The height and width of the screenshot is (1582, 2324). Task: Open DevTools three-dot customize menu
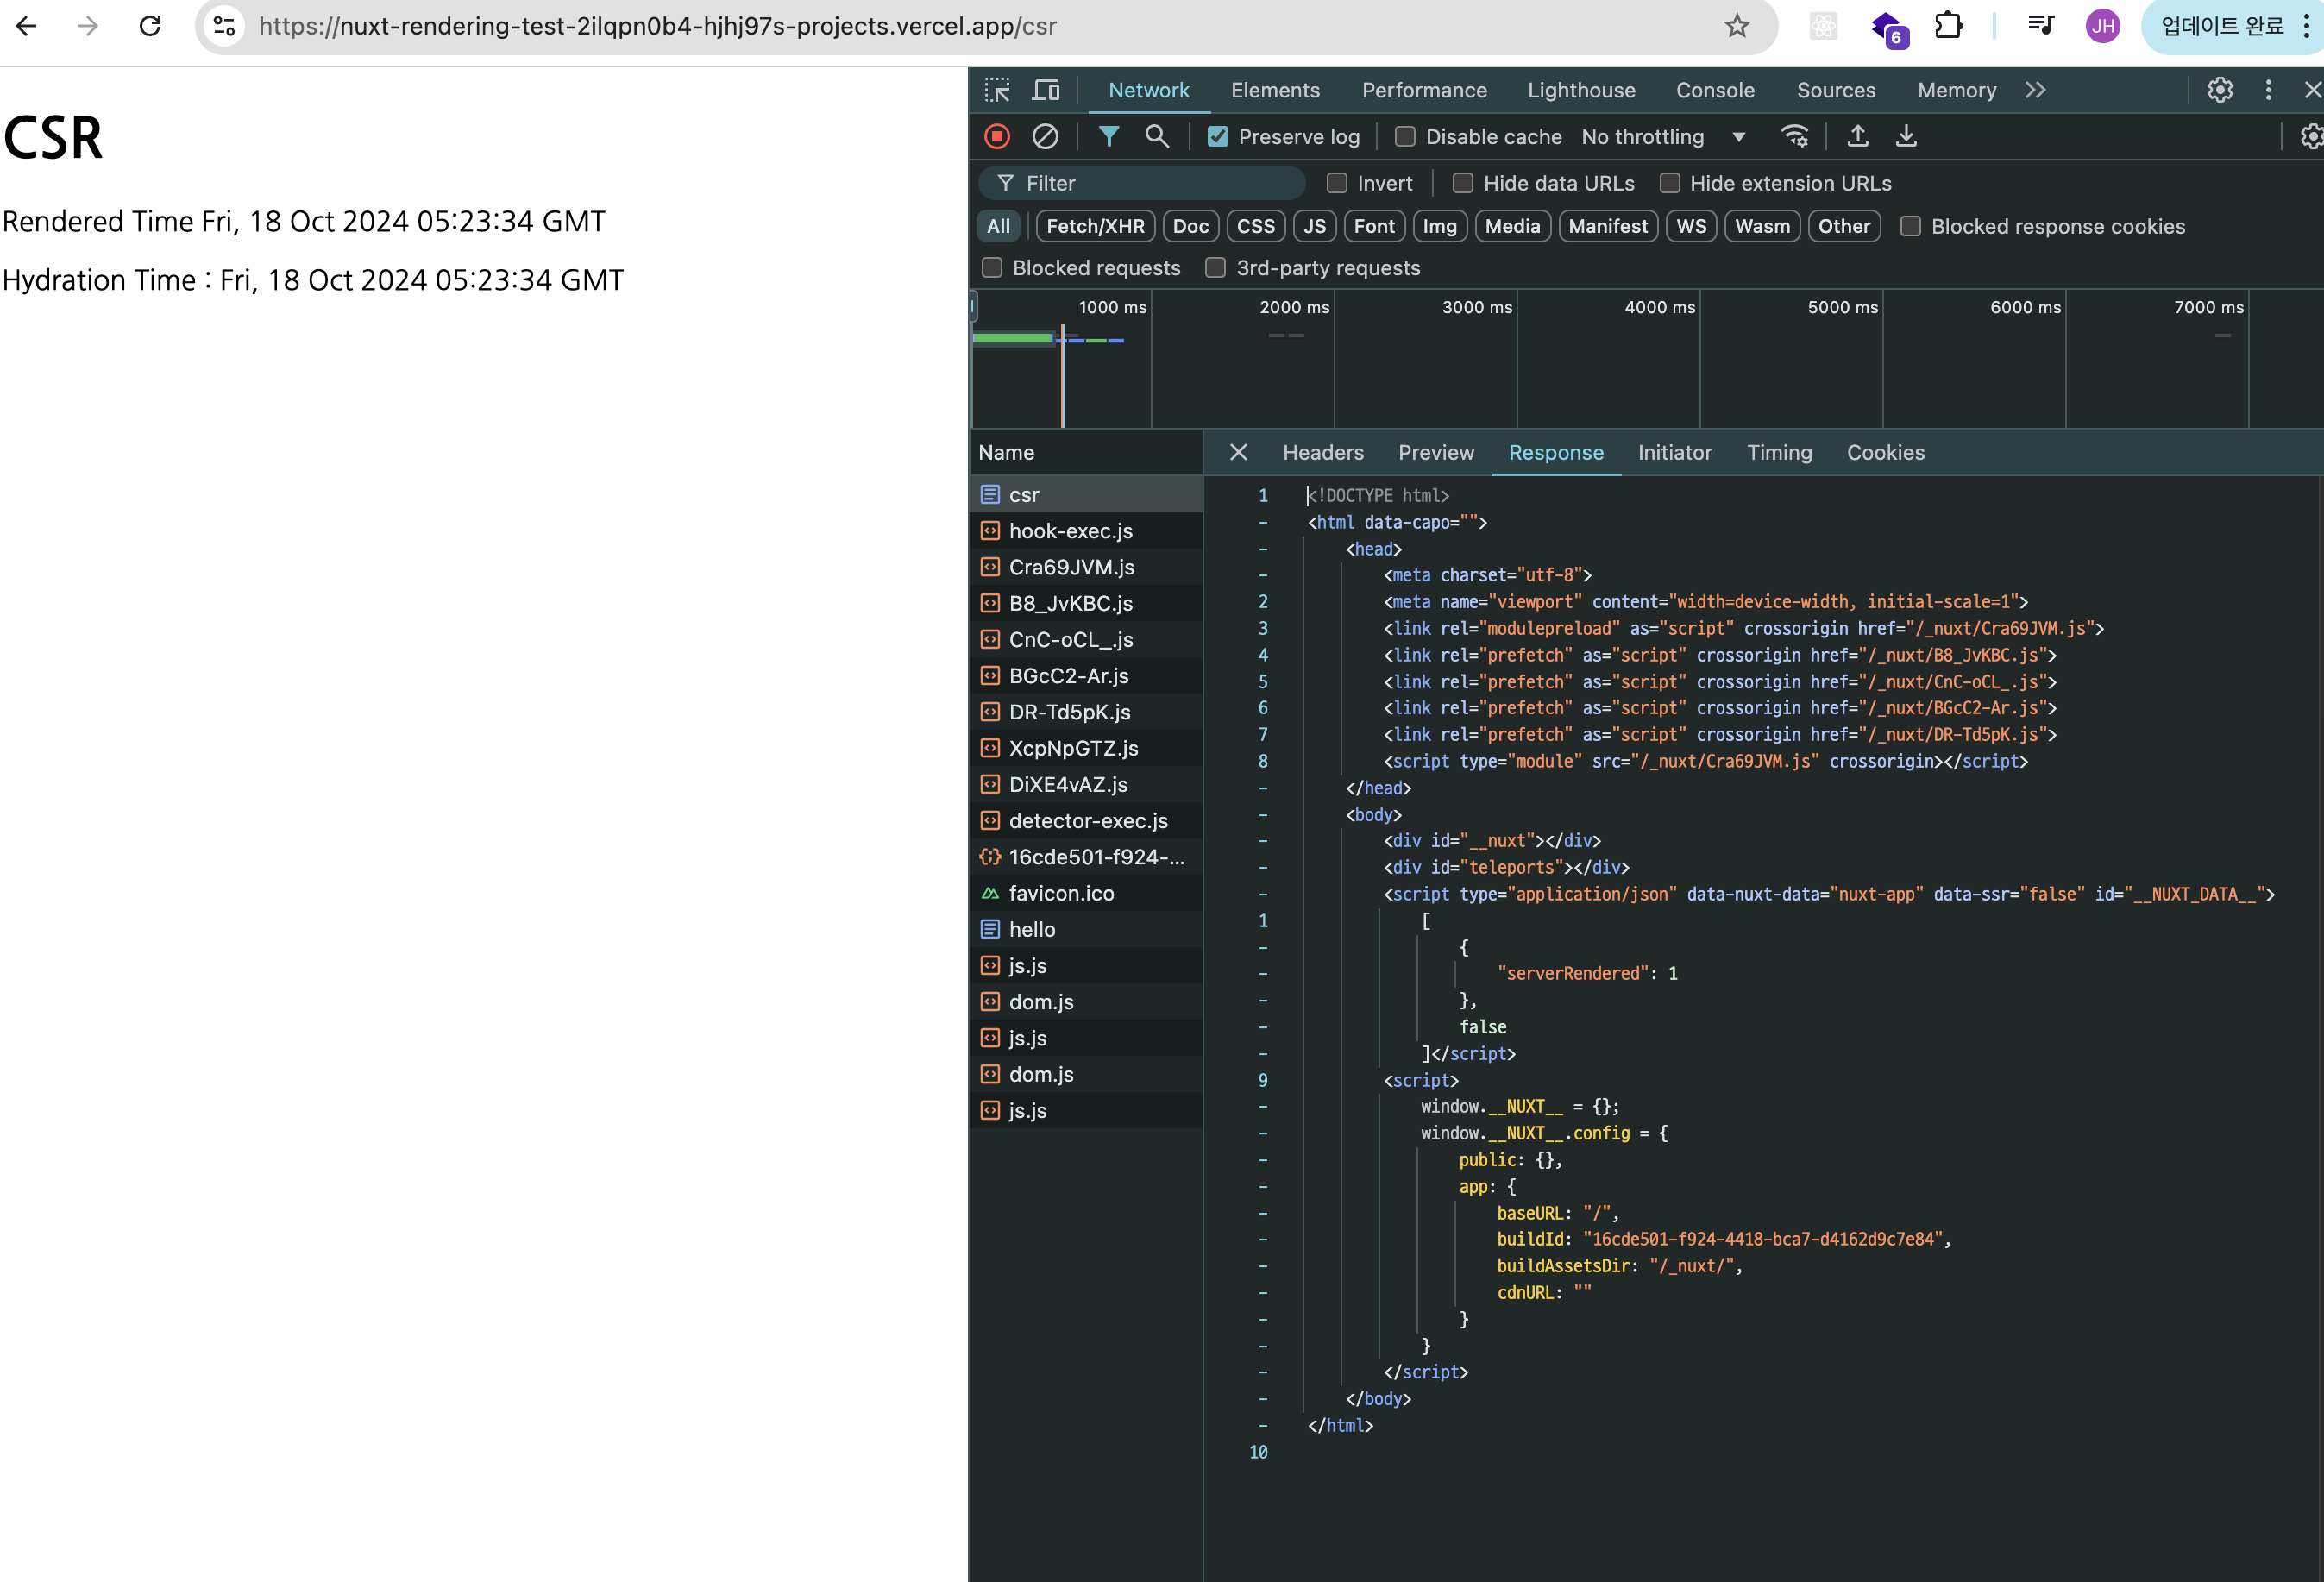point(2268,90)
